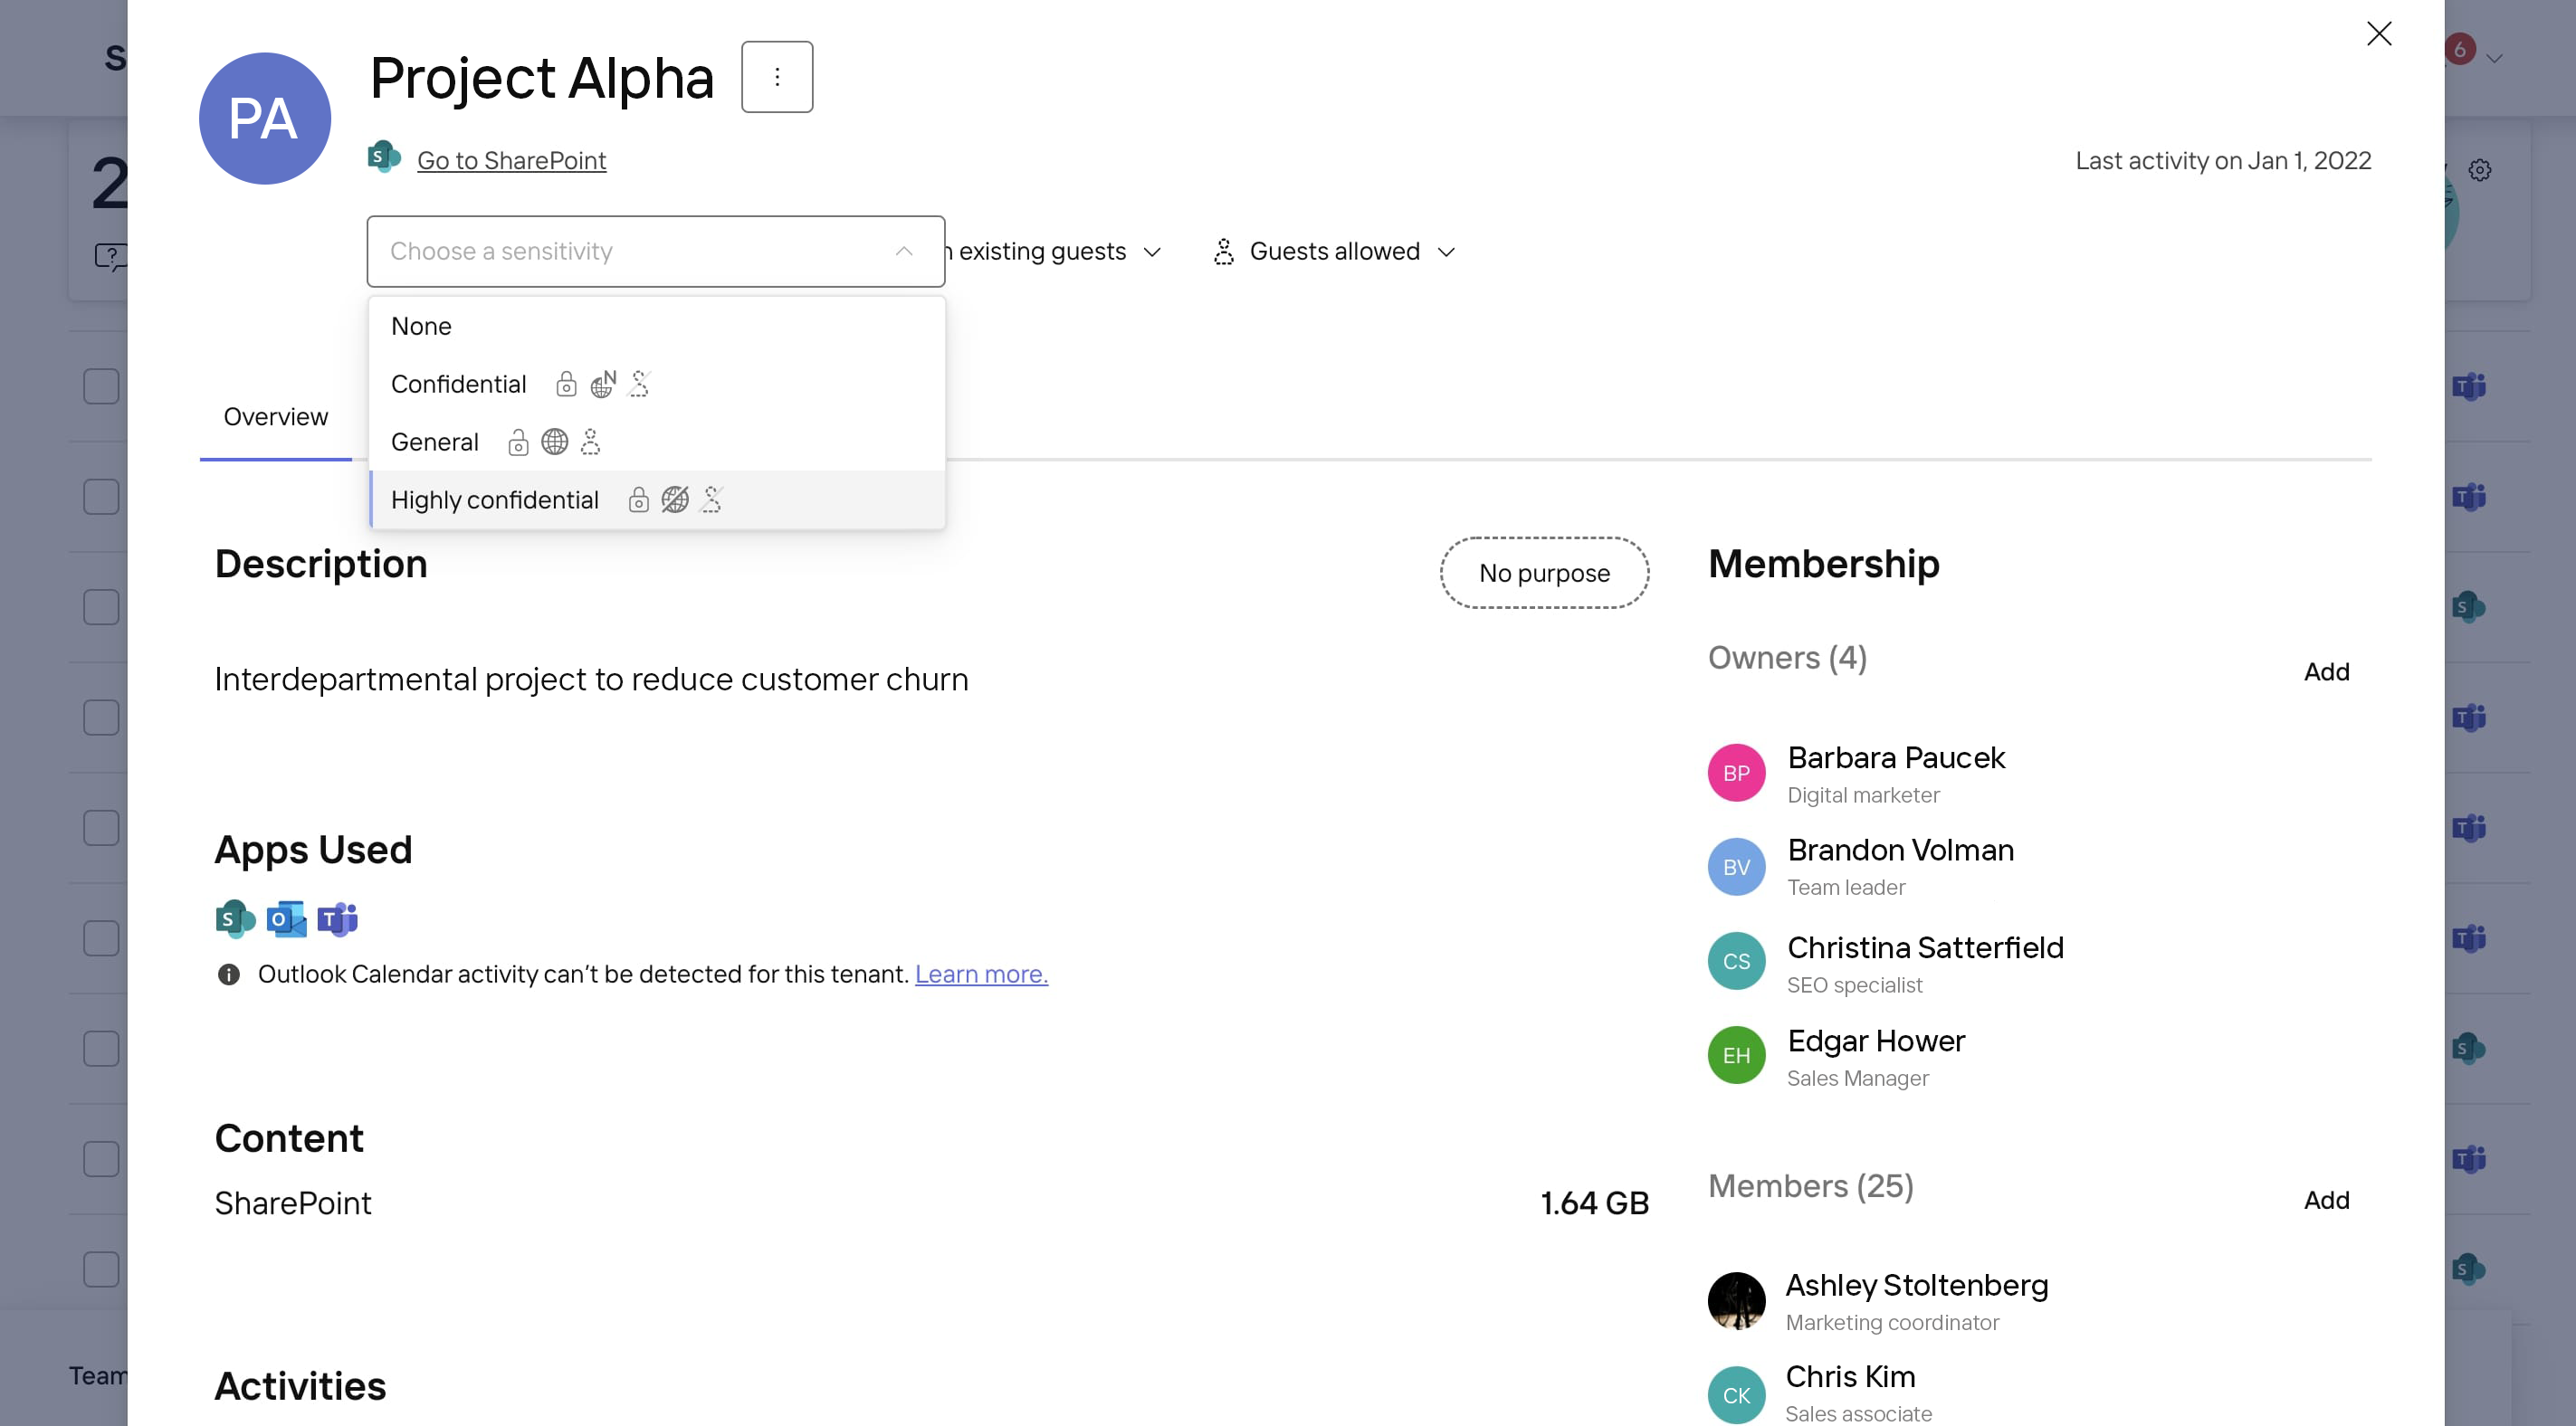The height and width of the screenshot is (1426, 2576).
Task: Click the lock icon on the Confidential option
Action: click(566, 384)
